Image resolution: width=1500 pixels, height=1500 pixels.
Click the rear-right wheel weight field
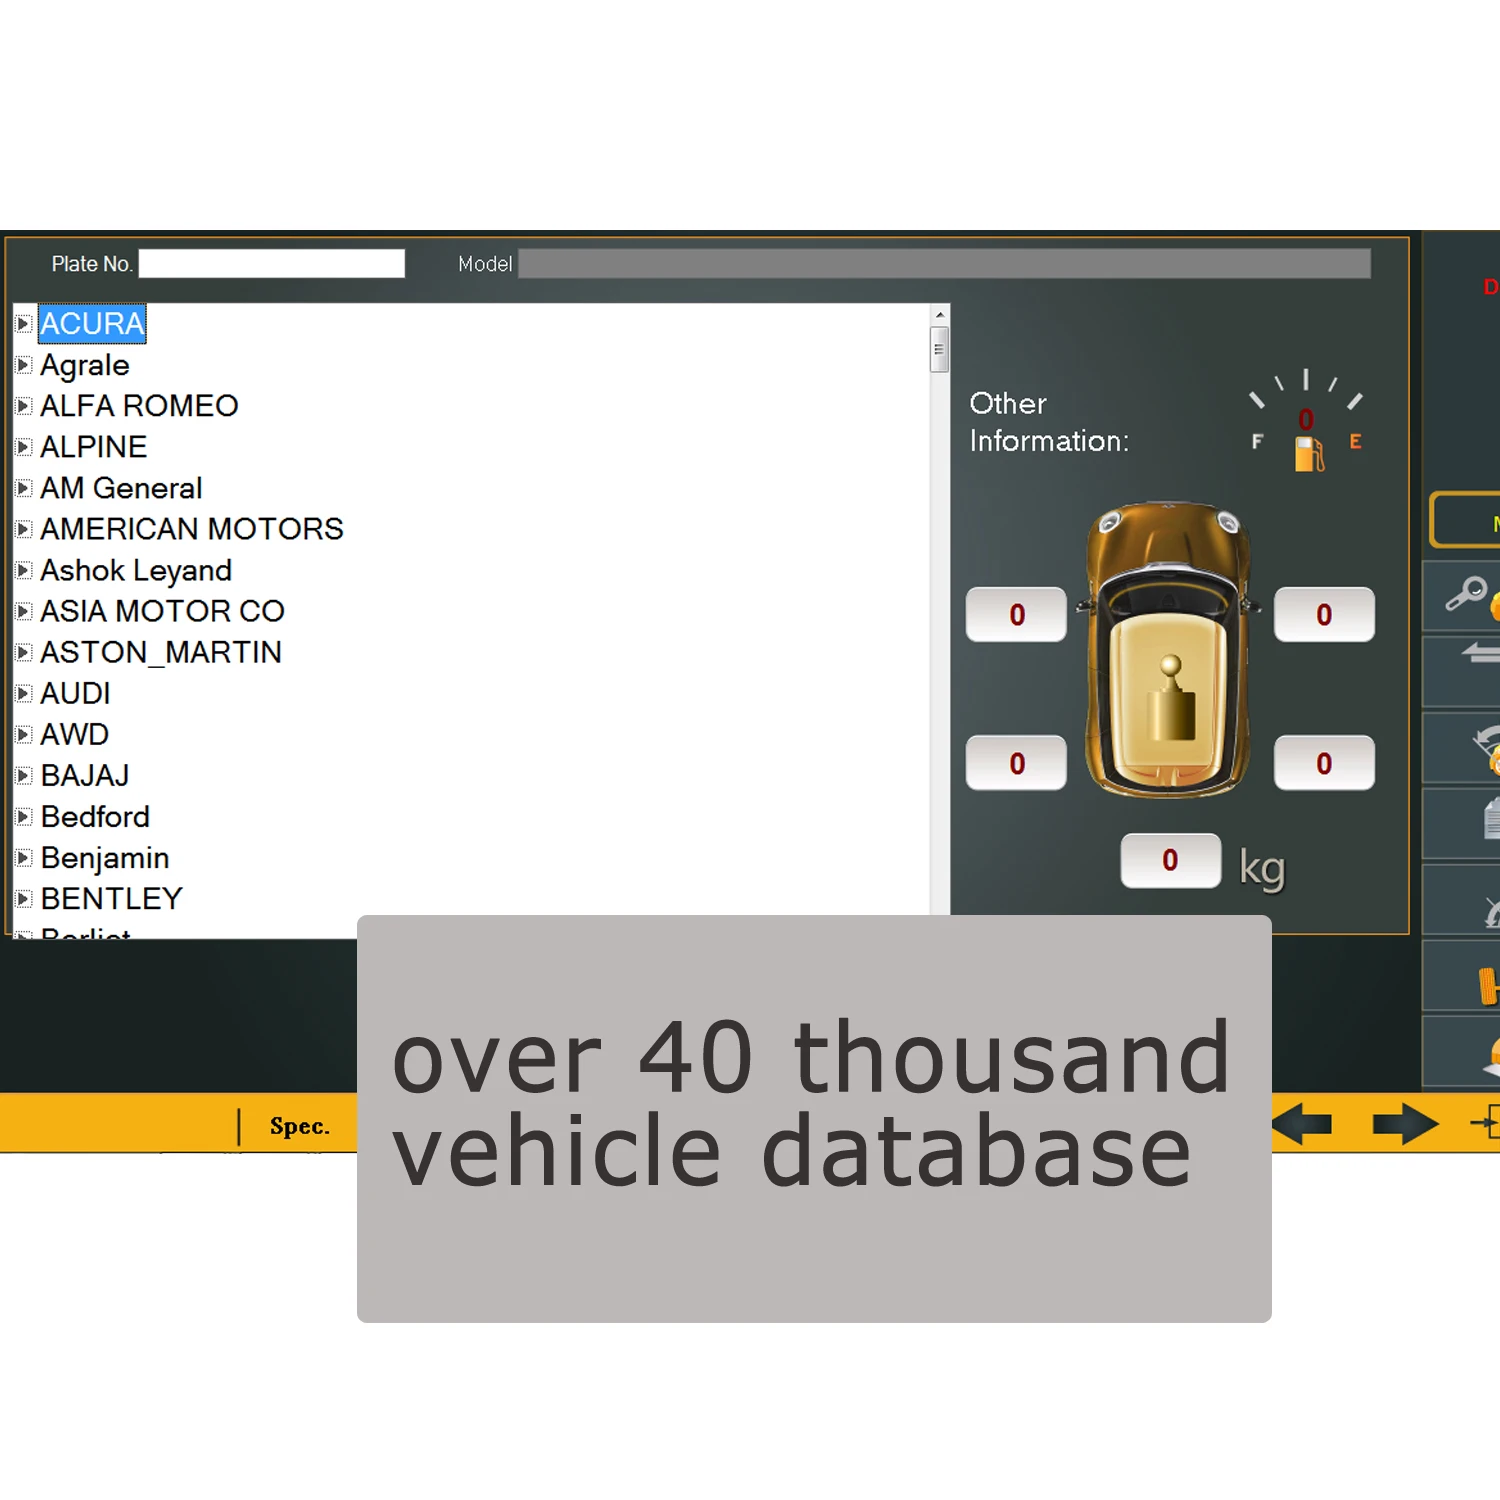coord(1324,763)
